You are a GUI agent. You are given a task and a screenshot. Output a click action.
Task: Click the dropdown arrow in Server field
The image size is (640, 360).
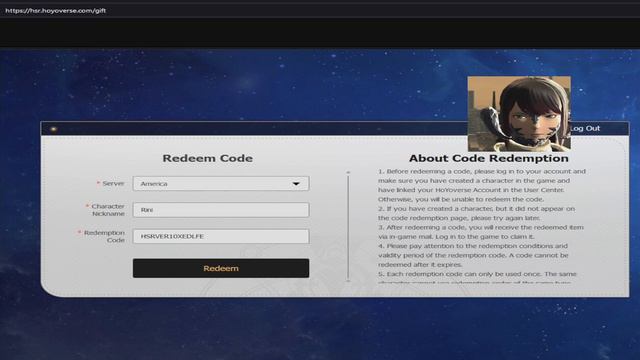point(296,184)
